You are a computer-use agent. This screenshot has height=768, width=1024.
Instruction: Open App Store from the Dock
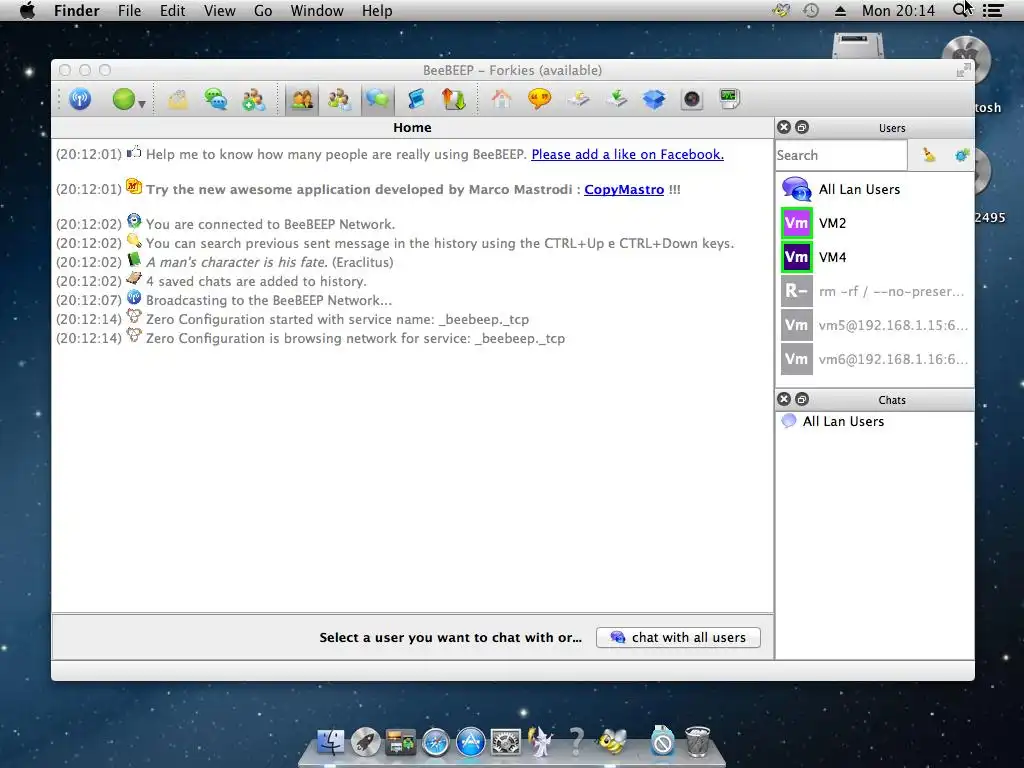(470, 742)
